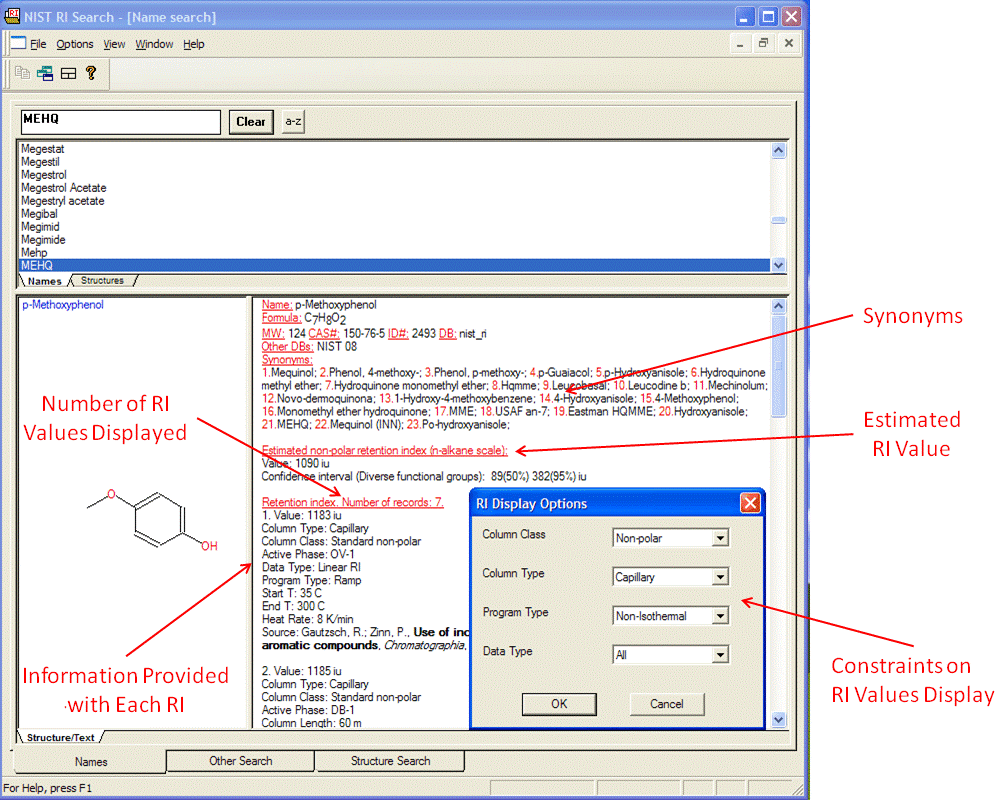Viewport: 1002px width, 800px height.
Task: Open the Column Type dropdown
Action: click(x=720, y=577)
